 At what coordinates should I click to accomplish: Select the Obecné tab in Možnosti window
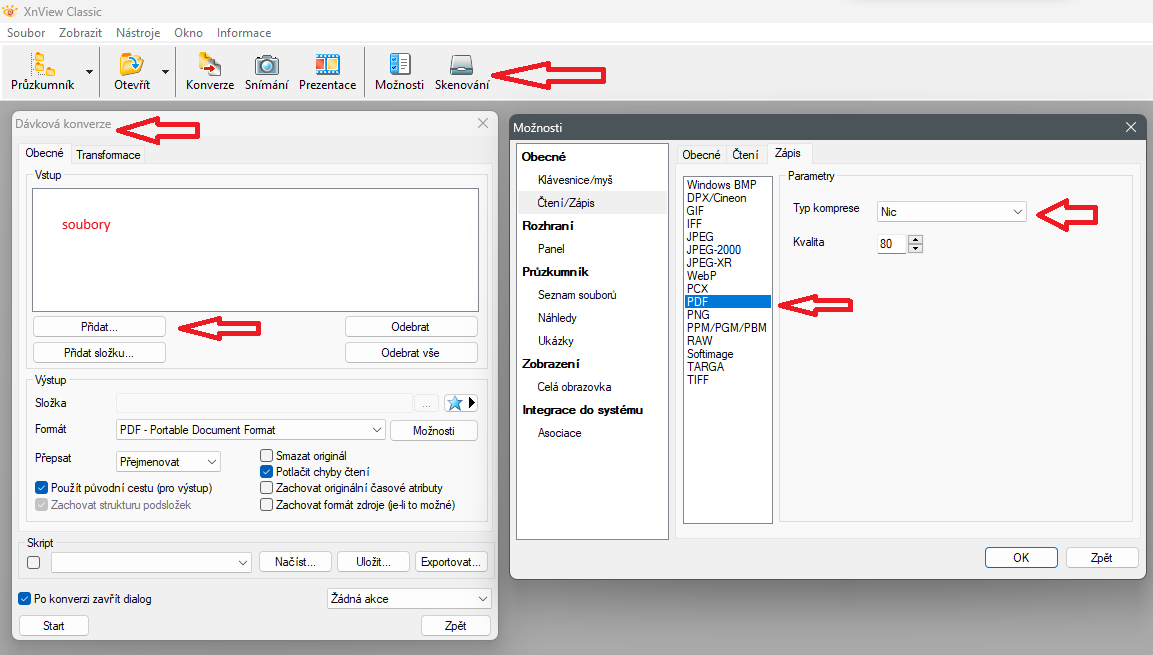point(701,154)
